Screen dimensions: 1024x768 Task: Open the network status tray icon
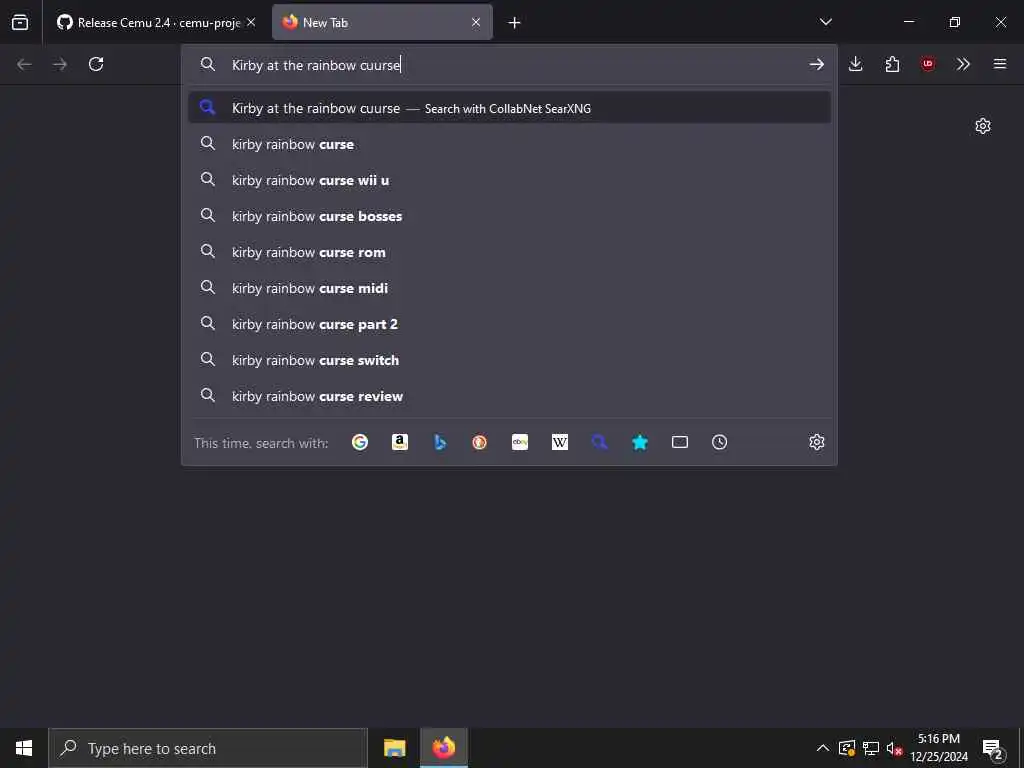(x=871, y=748)
